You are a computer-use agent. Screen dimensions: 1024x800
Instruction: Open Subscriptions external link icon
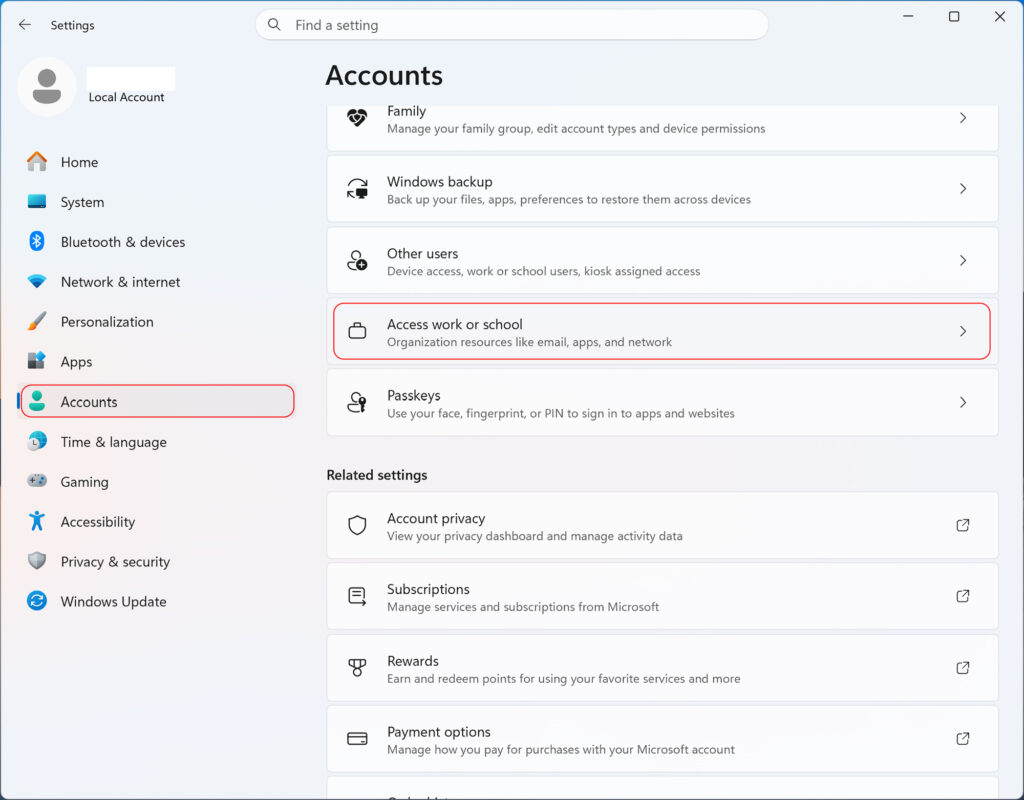[x=963, y=596]
